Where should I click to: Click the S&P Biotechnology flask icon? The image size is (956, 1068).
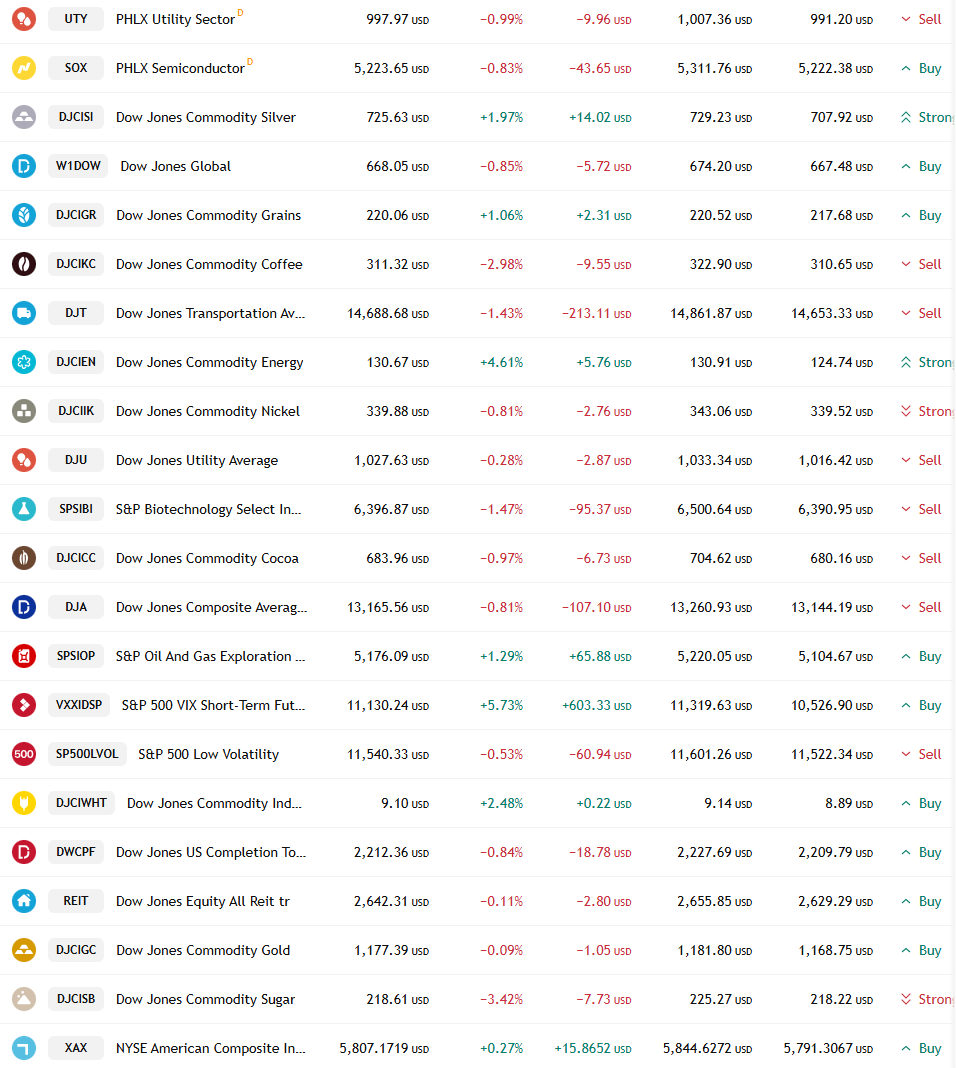pyautogui.click(x=24, y=509)
